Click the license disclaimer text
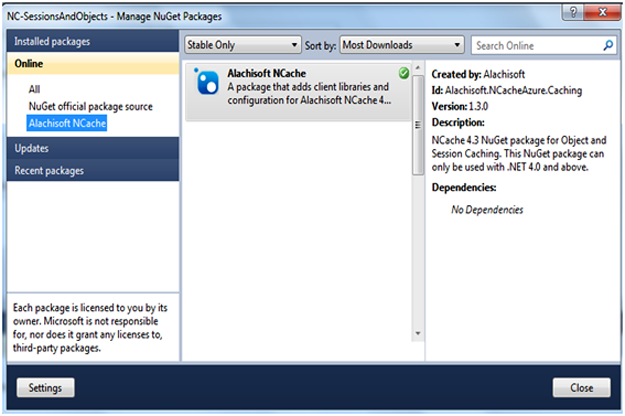The image size is (625, 416). [90, 328]
